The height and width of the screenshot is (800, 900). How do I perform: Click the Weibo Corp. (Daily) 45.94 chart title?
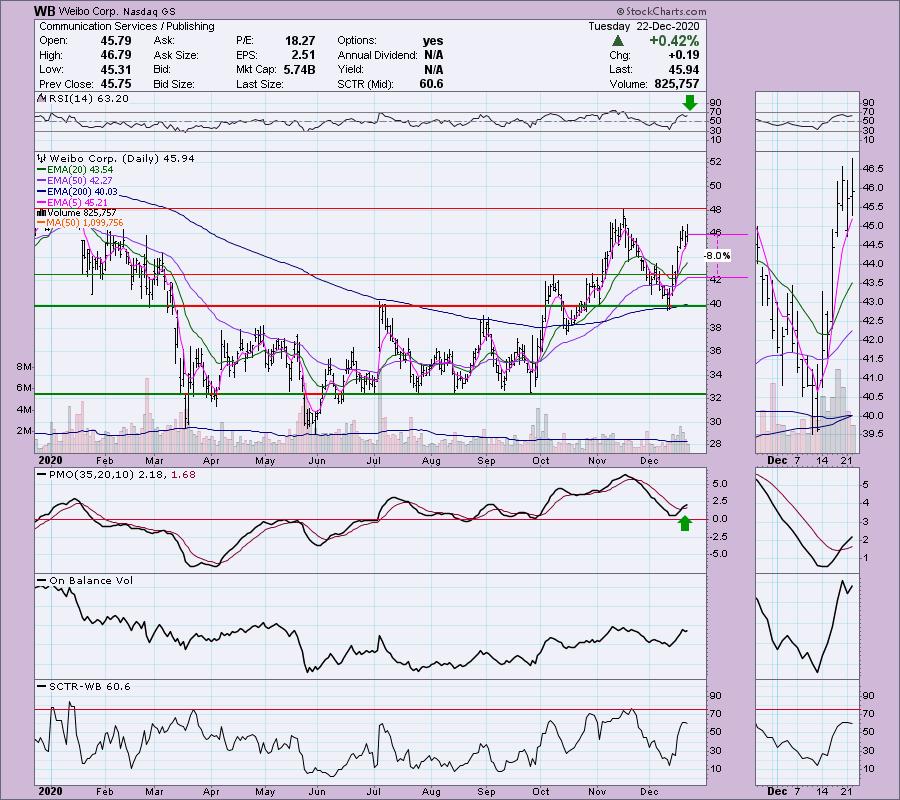[x=122, y=158]
